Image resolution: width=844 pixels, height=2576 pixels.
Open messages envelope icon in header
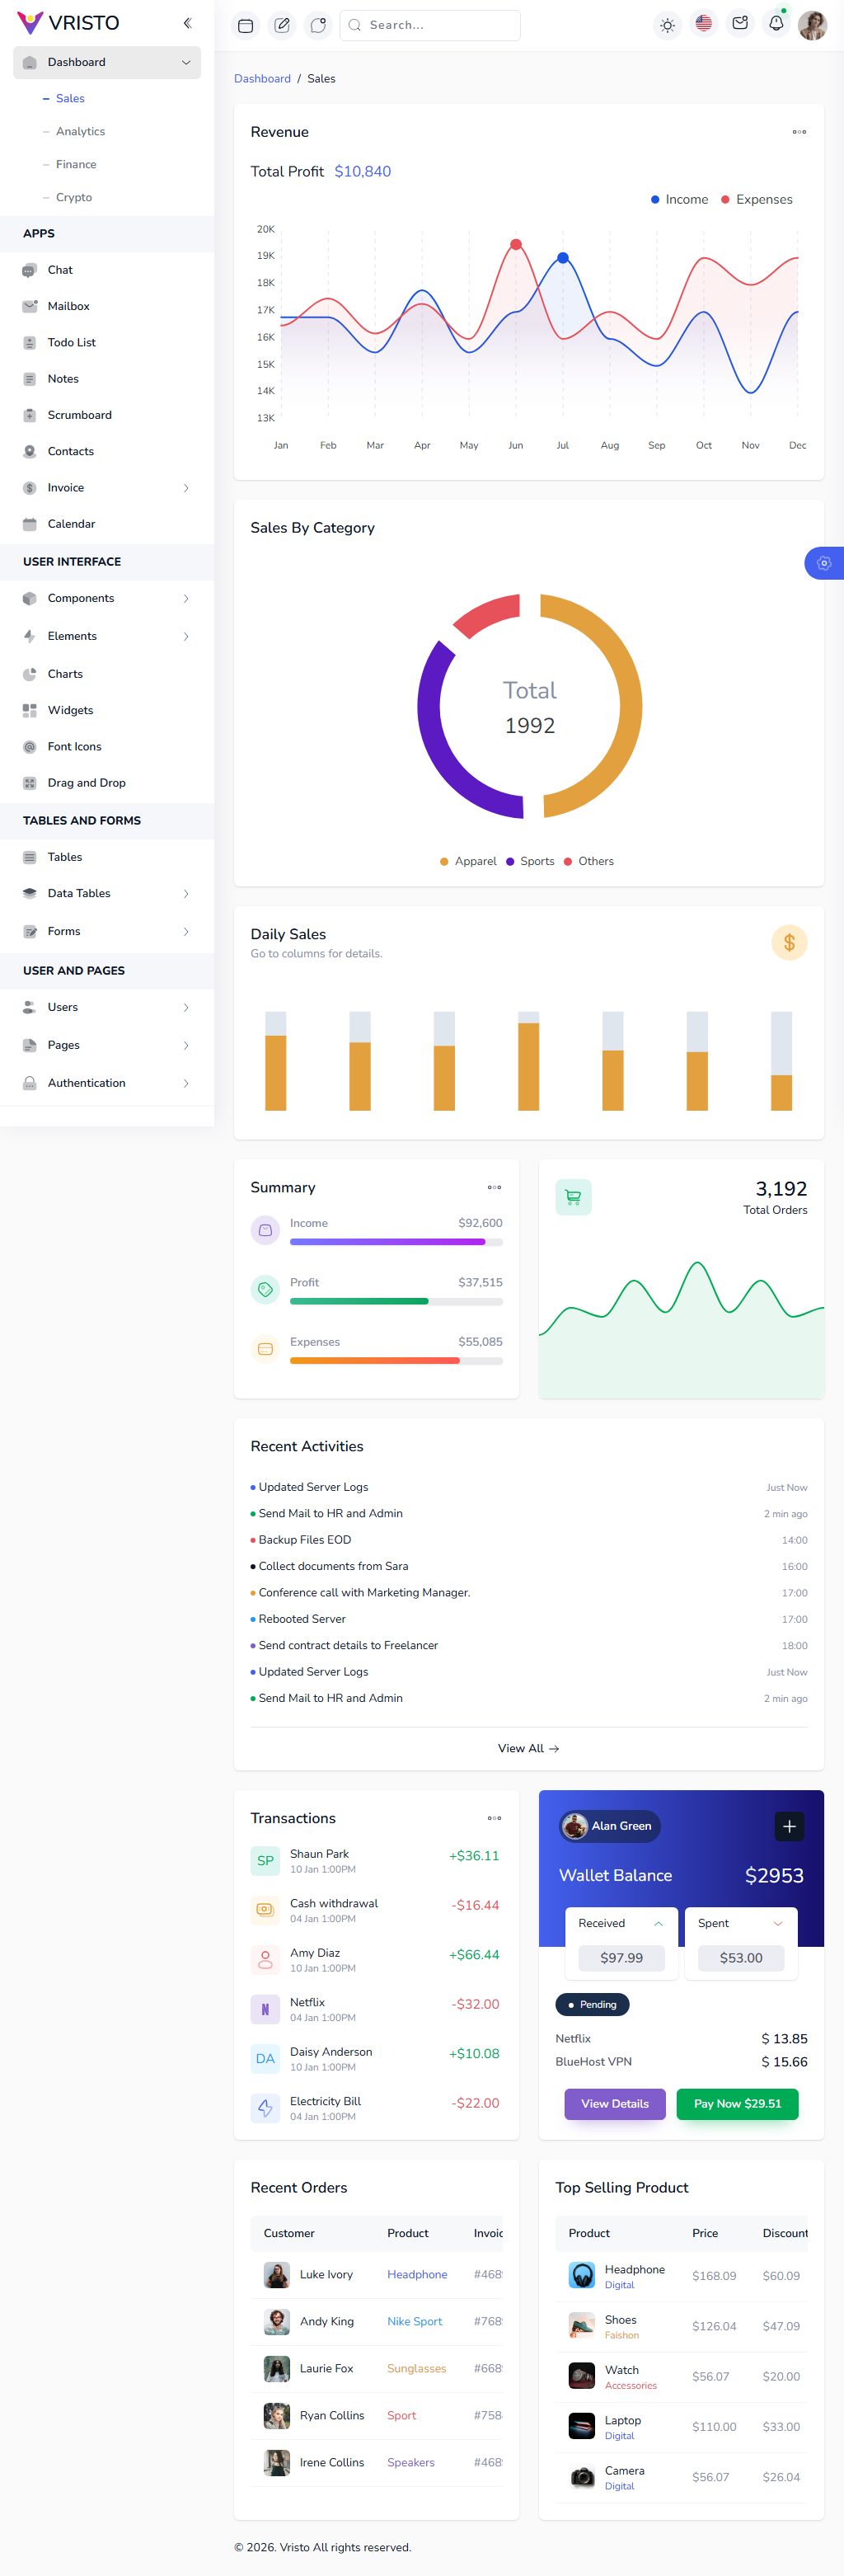(740, 23)
